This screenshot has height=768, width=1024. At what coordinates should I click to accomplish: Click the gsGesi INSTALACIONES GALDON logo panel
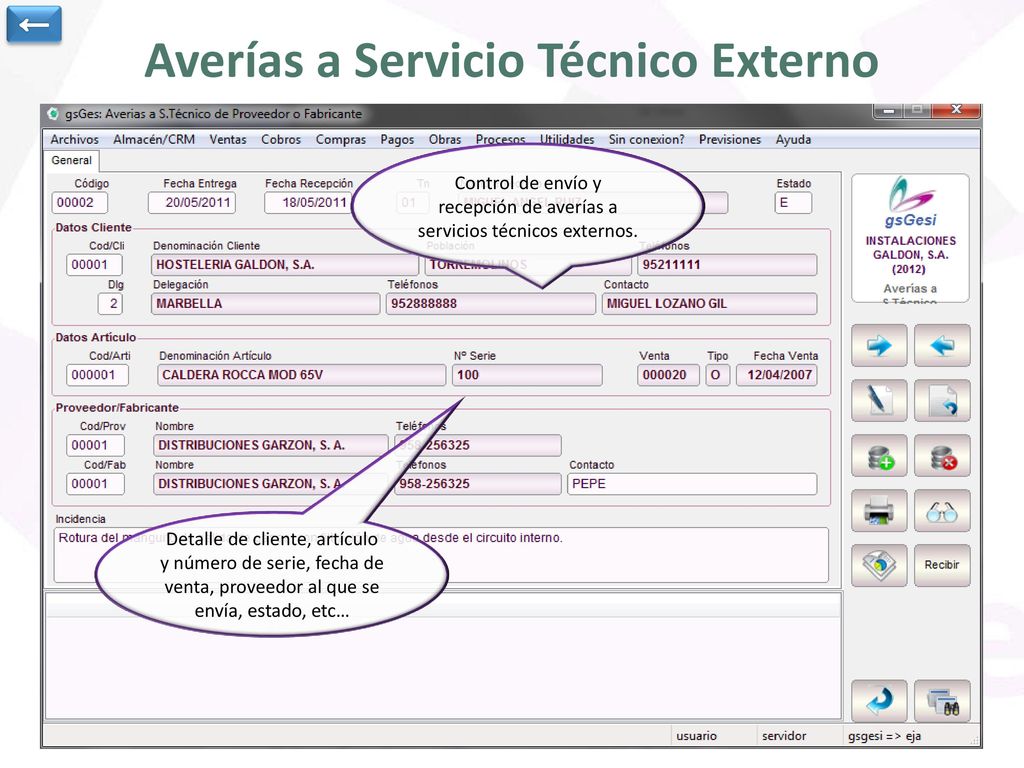tap(910, 238)
